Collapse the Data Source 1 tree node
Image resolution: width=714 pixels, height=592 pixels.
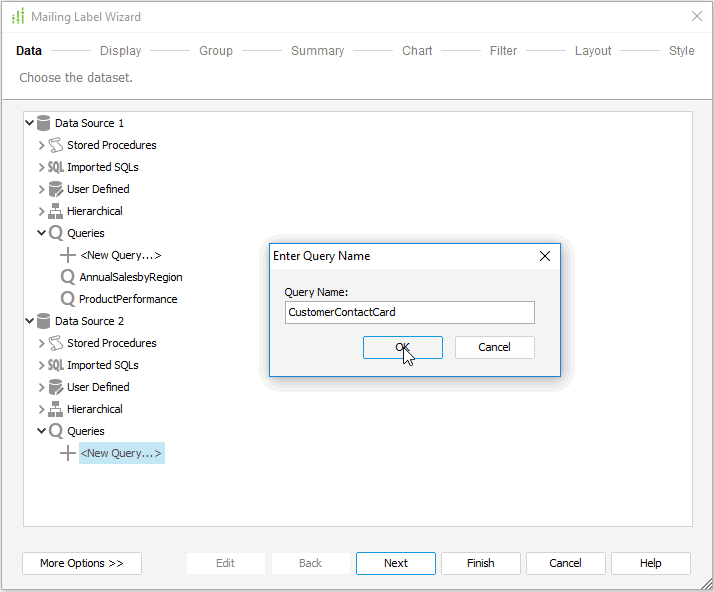[30, 123]
